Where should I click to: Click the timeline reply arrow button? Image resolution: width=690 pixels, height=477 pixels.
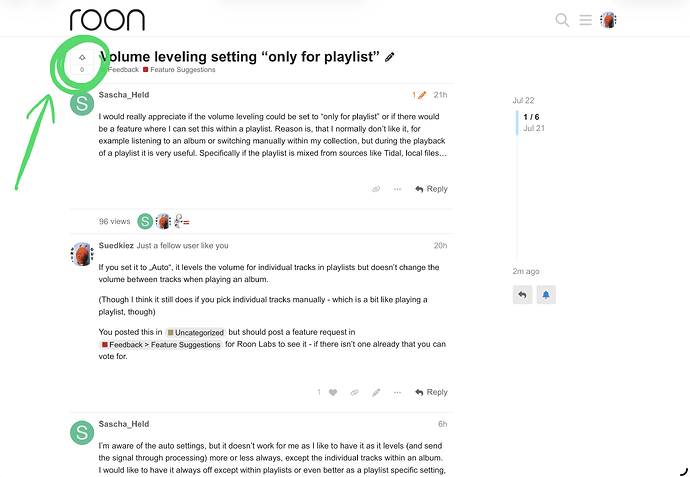[x=522, y=295]
